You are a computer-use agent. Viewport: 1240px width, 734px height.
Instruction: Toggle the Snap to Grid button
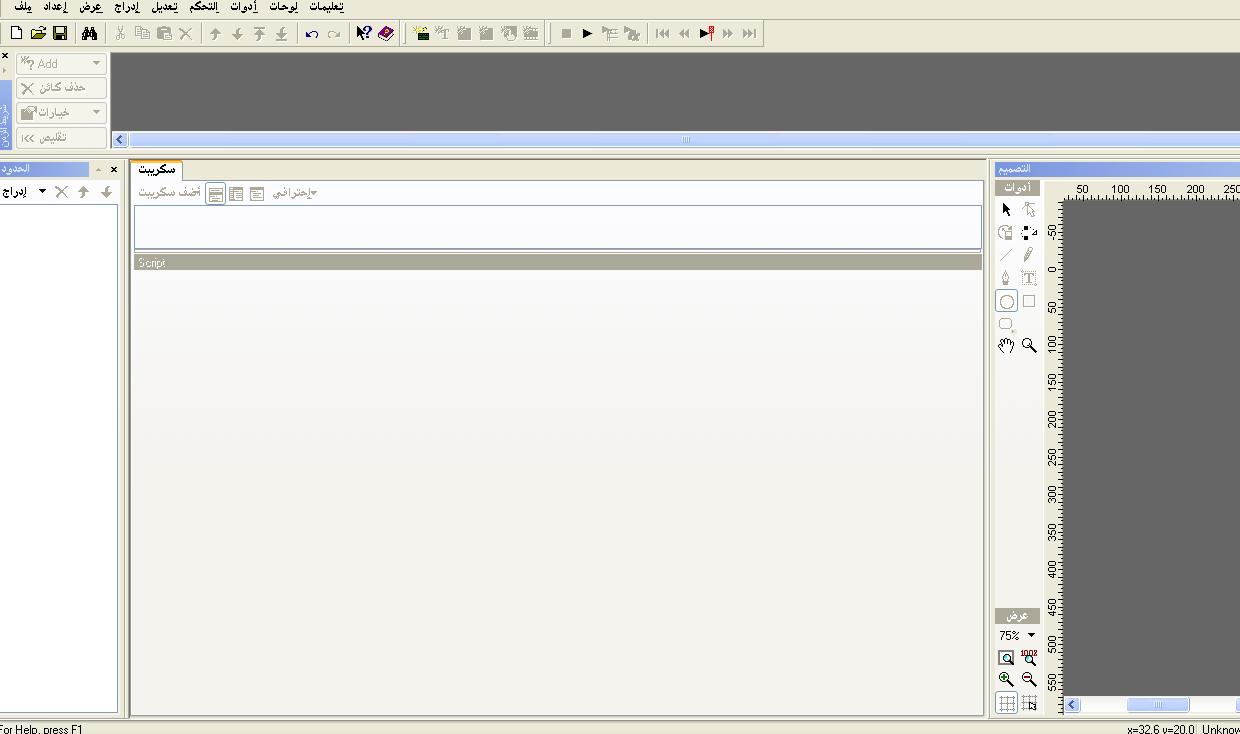click(x=1029, y=704)
